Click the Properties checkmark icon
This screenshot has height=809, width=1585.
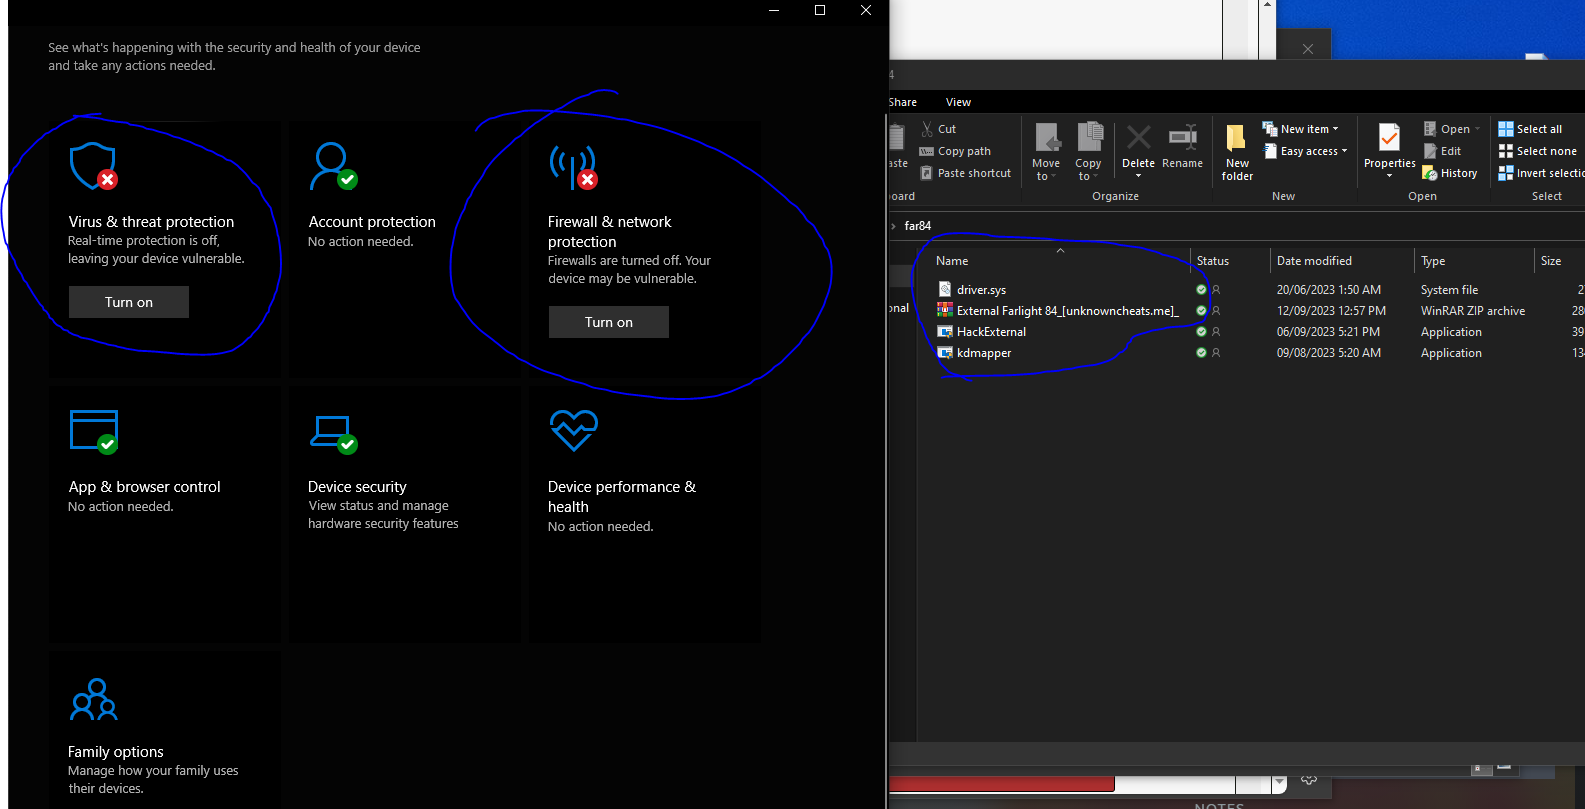(x=1389, y=138)
